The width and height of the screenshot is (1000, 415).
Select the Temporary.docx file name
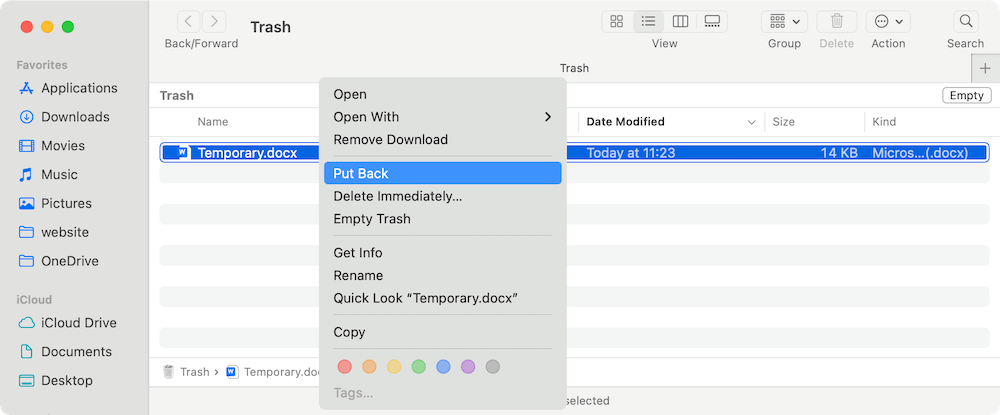pos(247,153)
